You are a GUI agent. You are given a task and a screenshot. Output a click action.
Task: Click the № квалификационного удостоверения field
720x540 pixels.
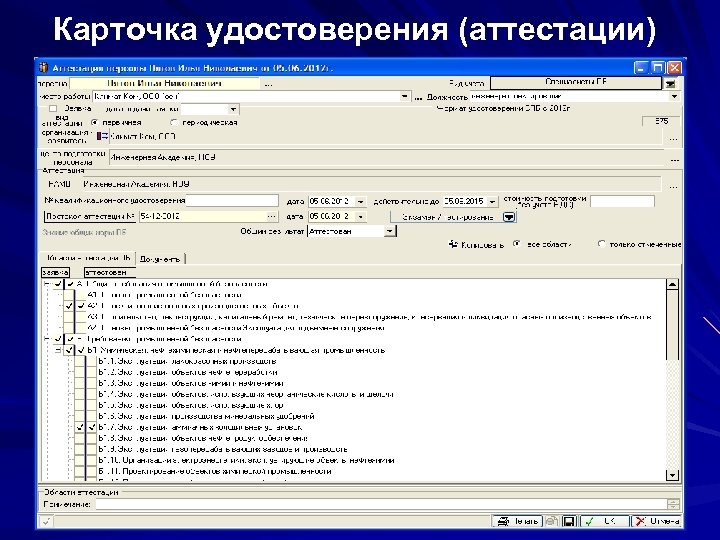click(x=232, y=201)
